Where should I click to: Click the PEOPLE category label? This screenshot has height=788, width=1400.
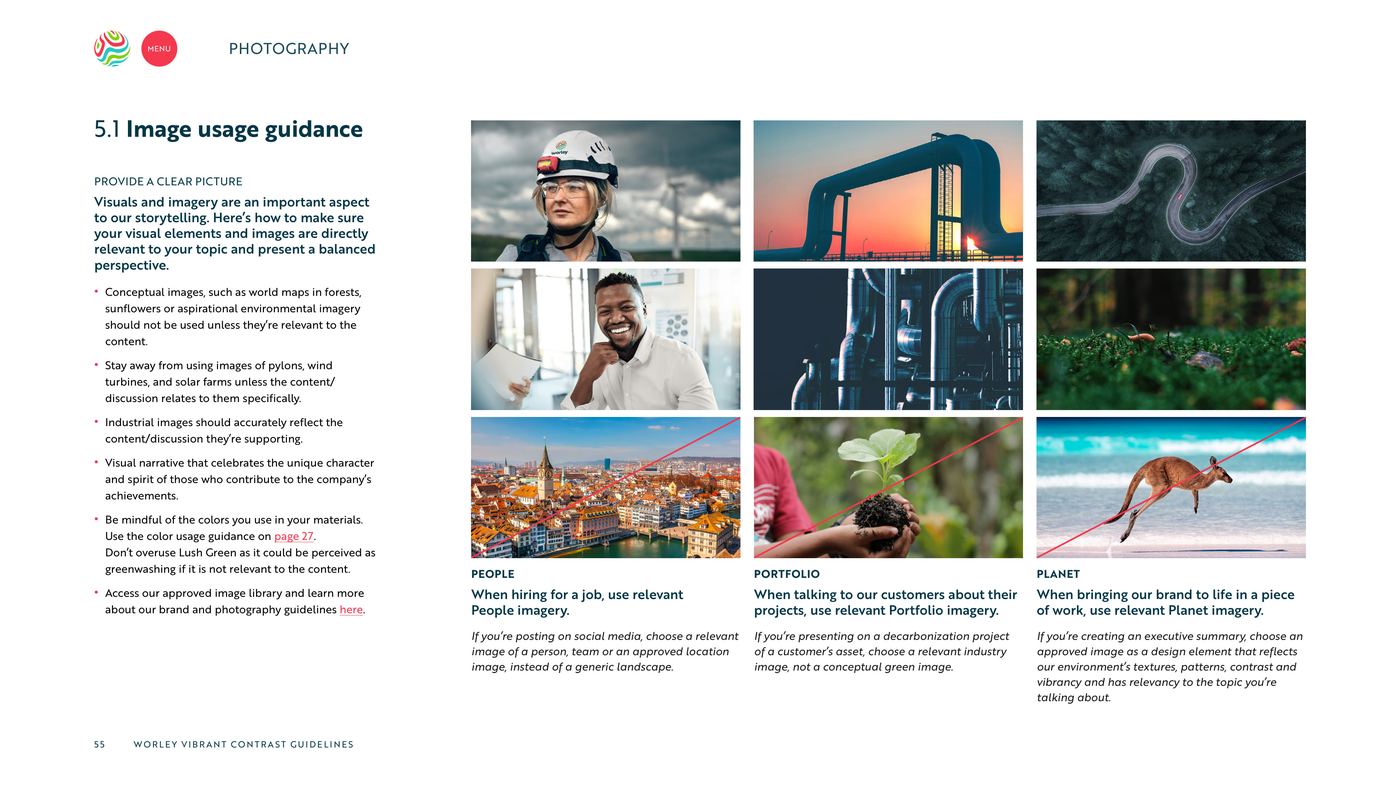[x=493, y=574]
